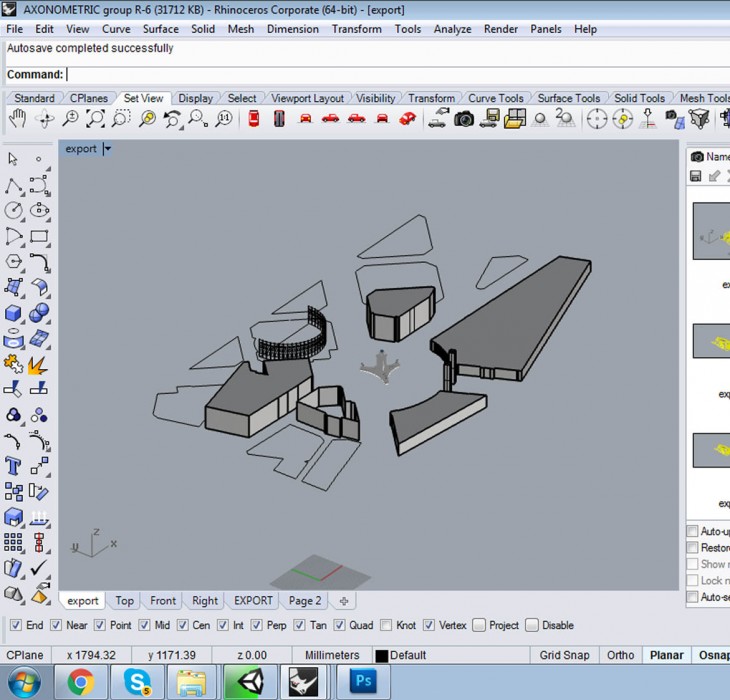Screen dimensions: 730x700
Task: Click the Grid Snap status button
Action: 564,655
